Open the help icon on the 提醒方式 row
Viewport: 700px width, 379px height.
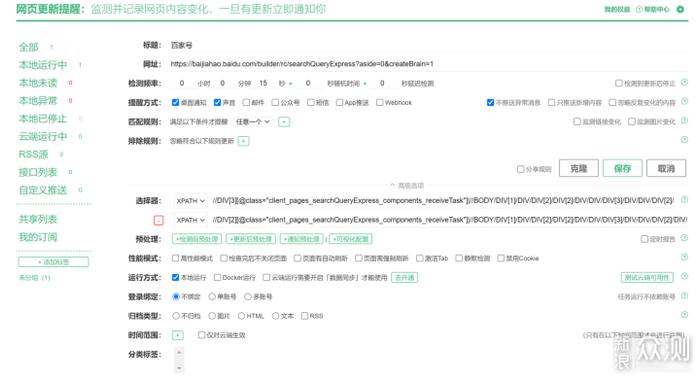pos(684,102)
